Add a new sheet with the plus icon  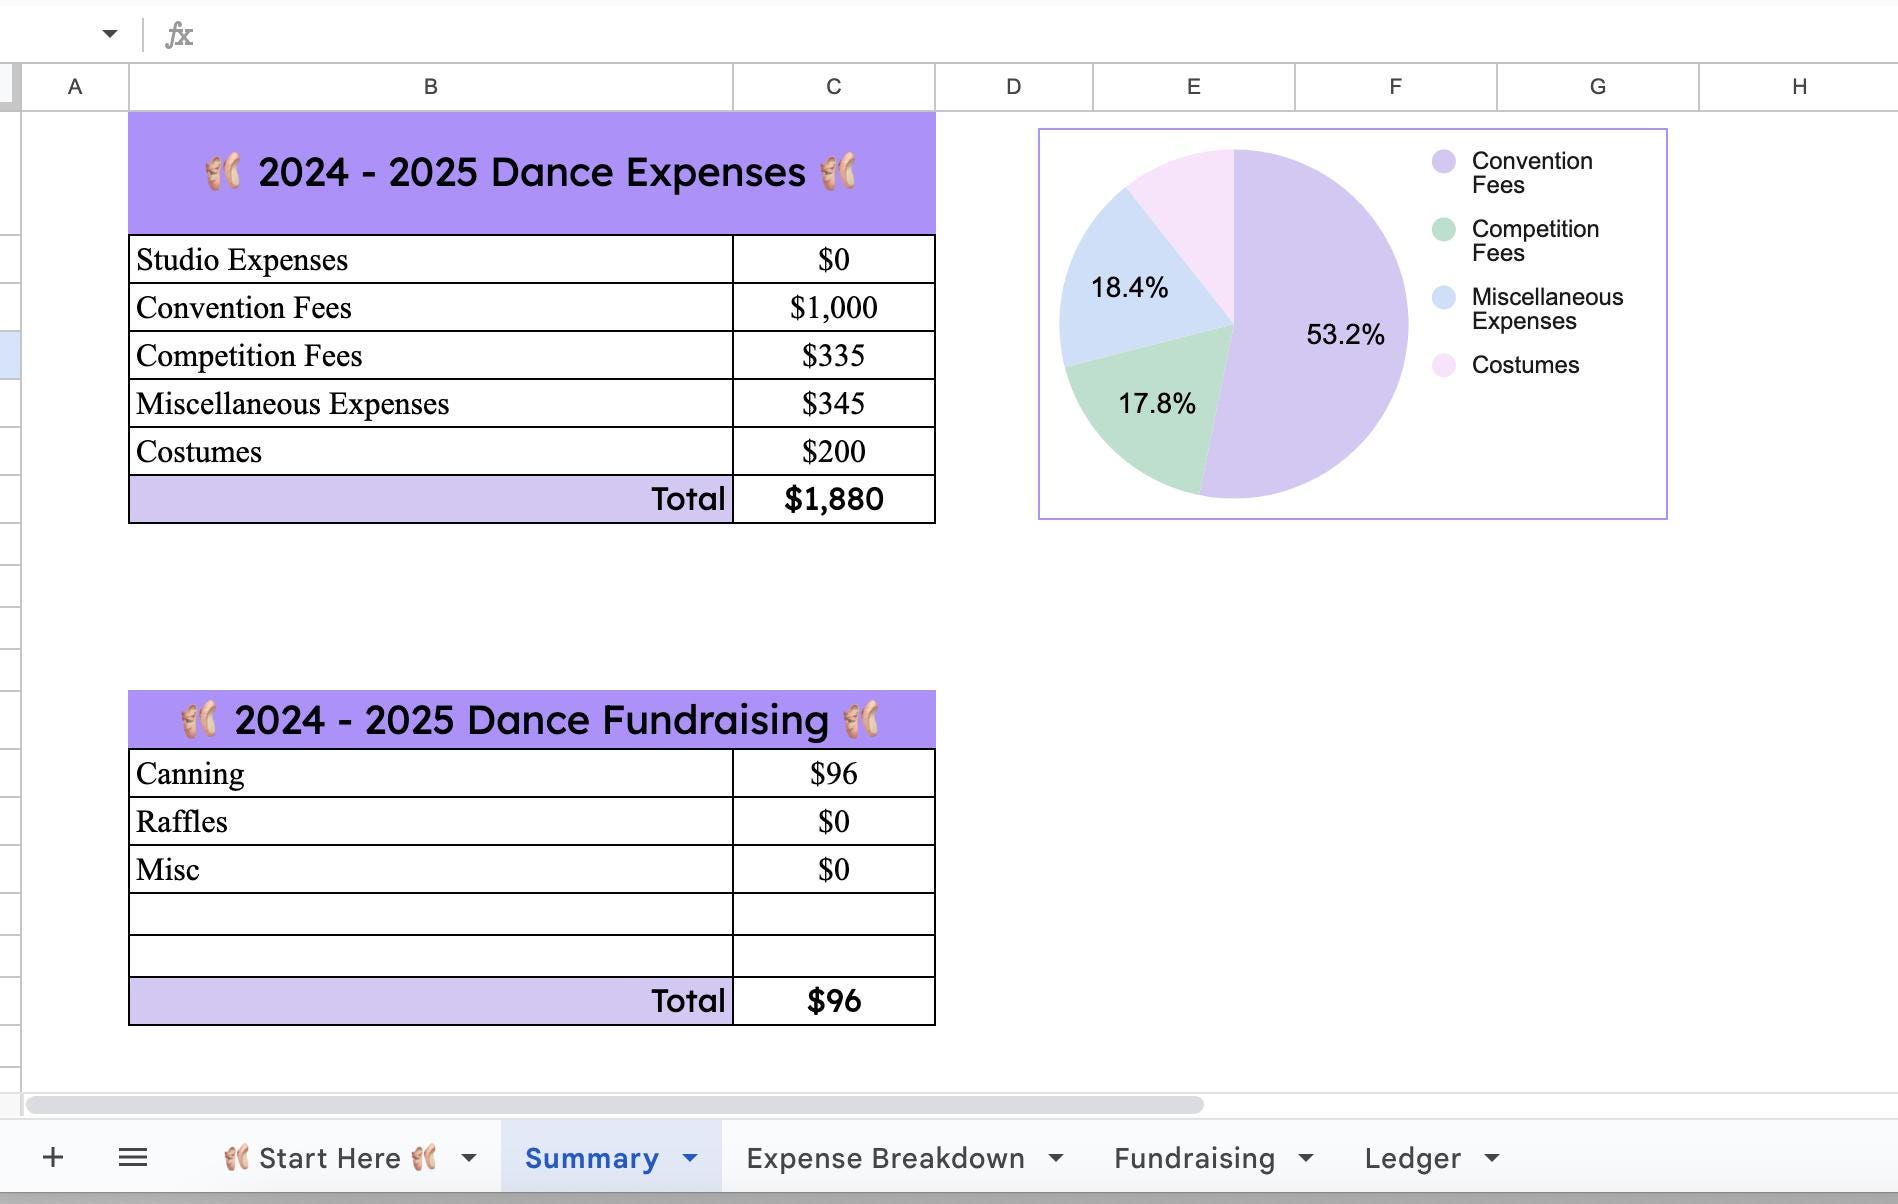(53, 1157)
